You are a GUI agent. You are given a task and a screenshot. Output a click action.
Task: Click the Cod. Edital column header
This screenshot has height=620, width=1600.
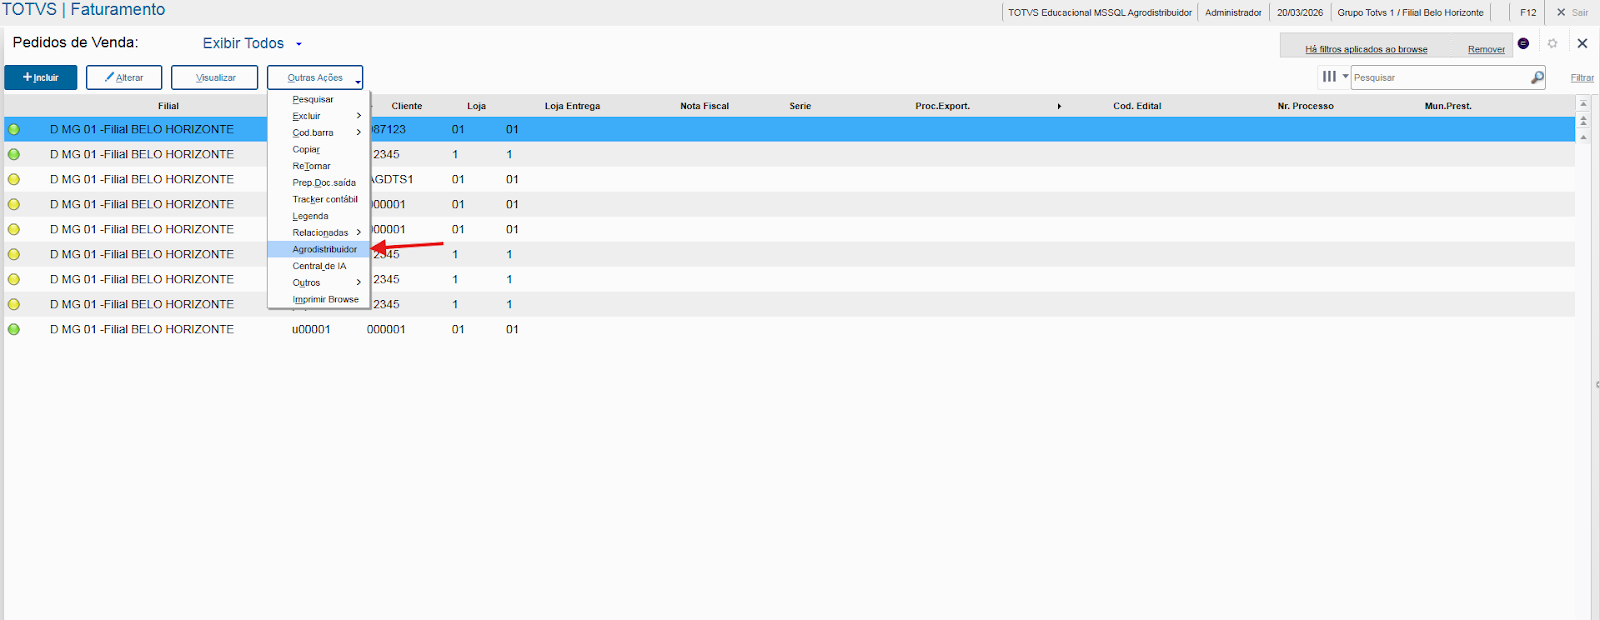[1137, 106]
